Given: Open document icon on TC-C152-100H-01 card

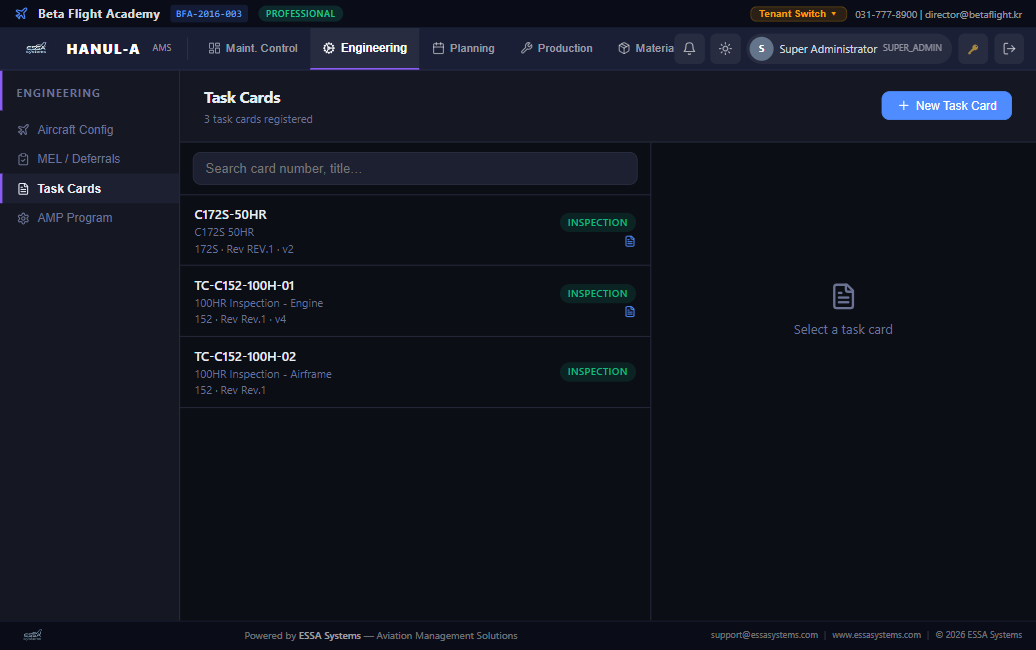Looking at the screenshot, I should 630,312.
